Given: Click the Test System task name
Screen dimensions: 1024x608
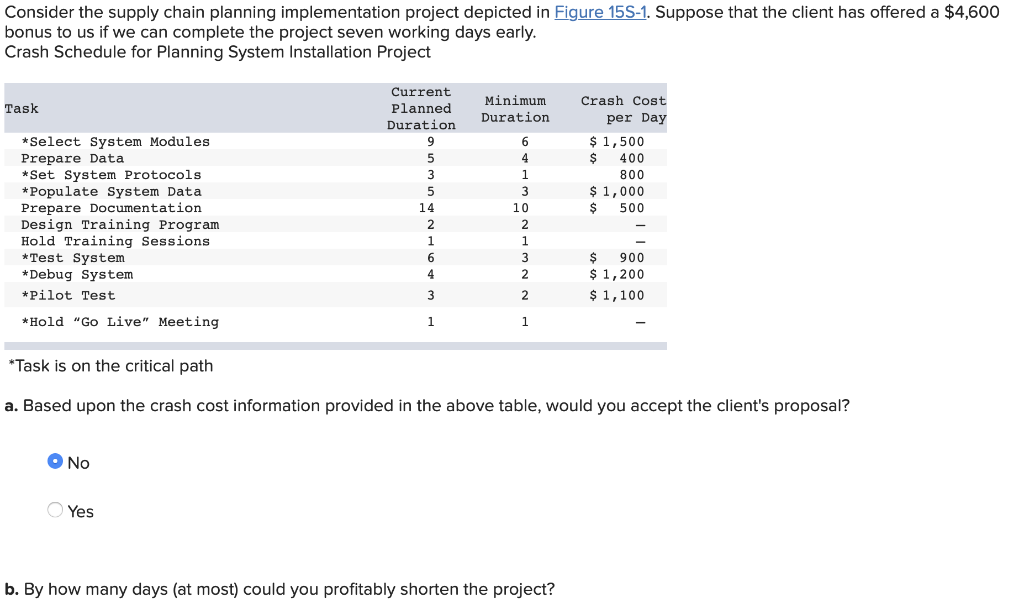Looking at the screenshot, I should (72, 258).
